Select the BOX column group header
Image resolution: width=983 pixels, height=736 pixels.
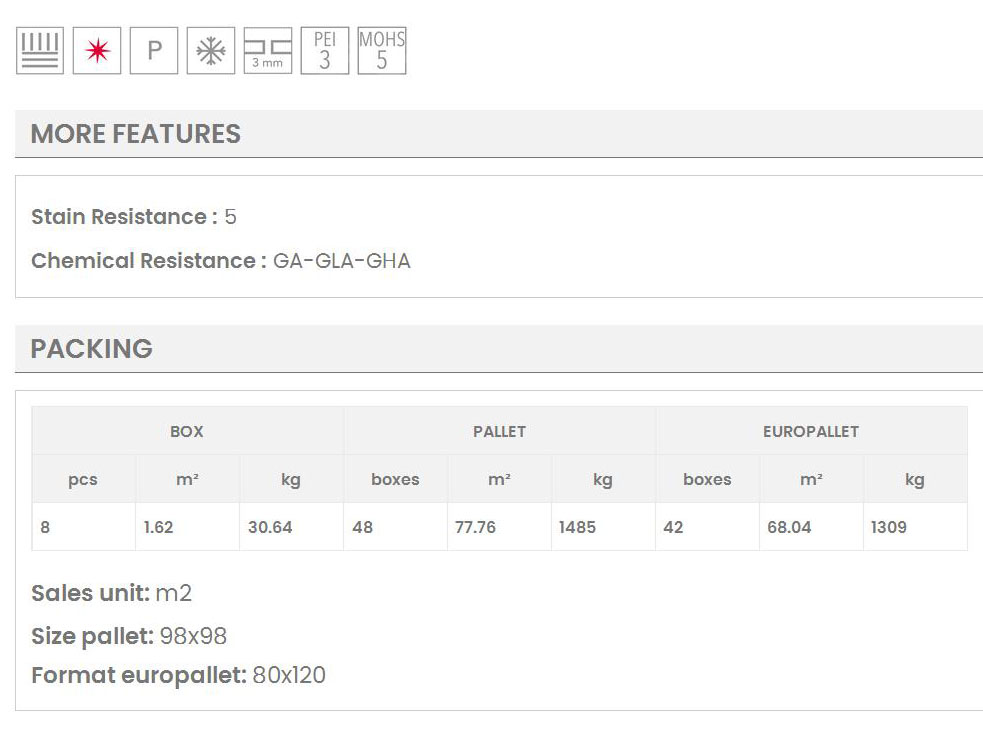coord(187,432)
